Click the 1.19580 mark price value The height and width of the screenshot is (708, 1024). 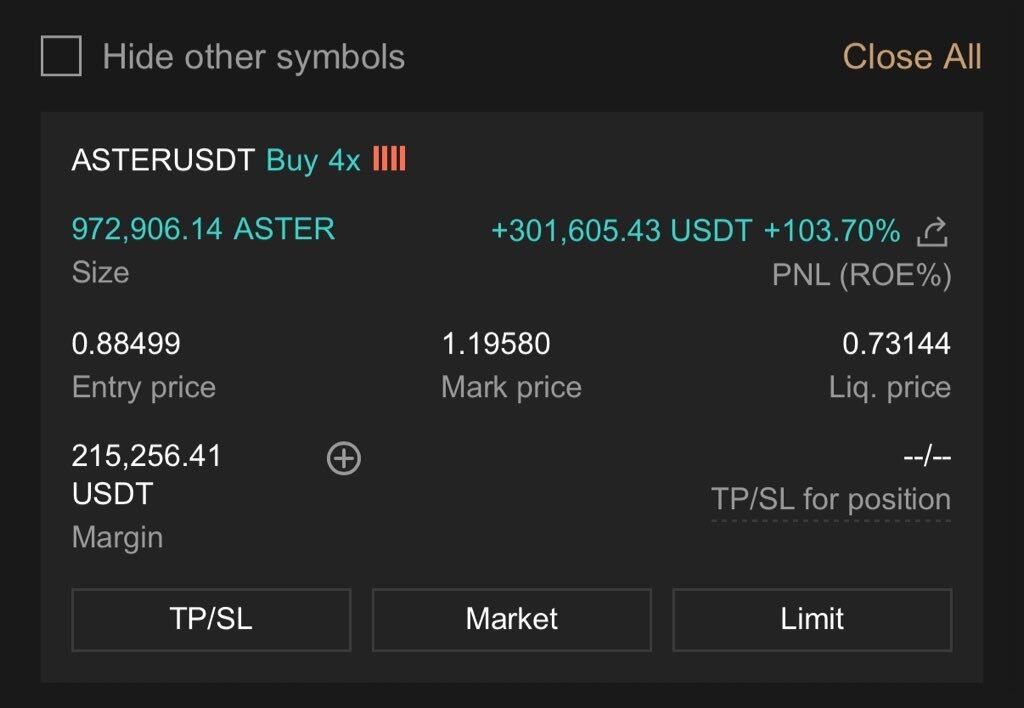496,345
